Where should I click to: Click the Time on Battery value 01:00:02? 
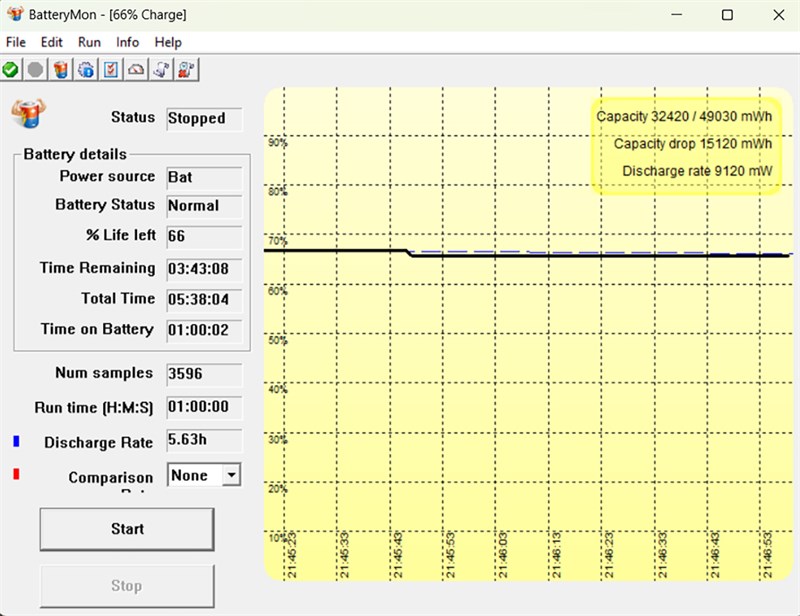click(x=204, y=330)
